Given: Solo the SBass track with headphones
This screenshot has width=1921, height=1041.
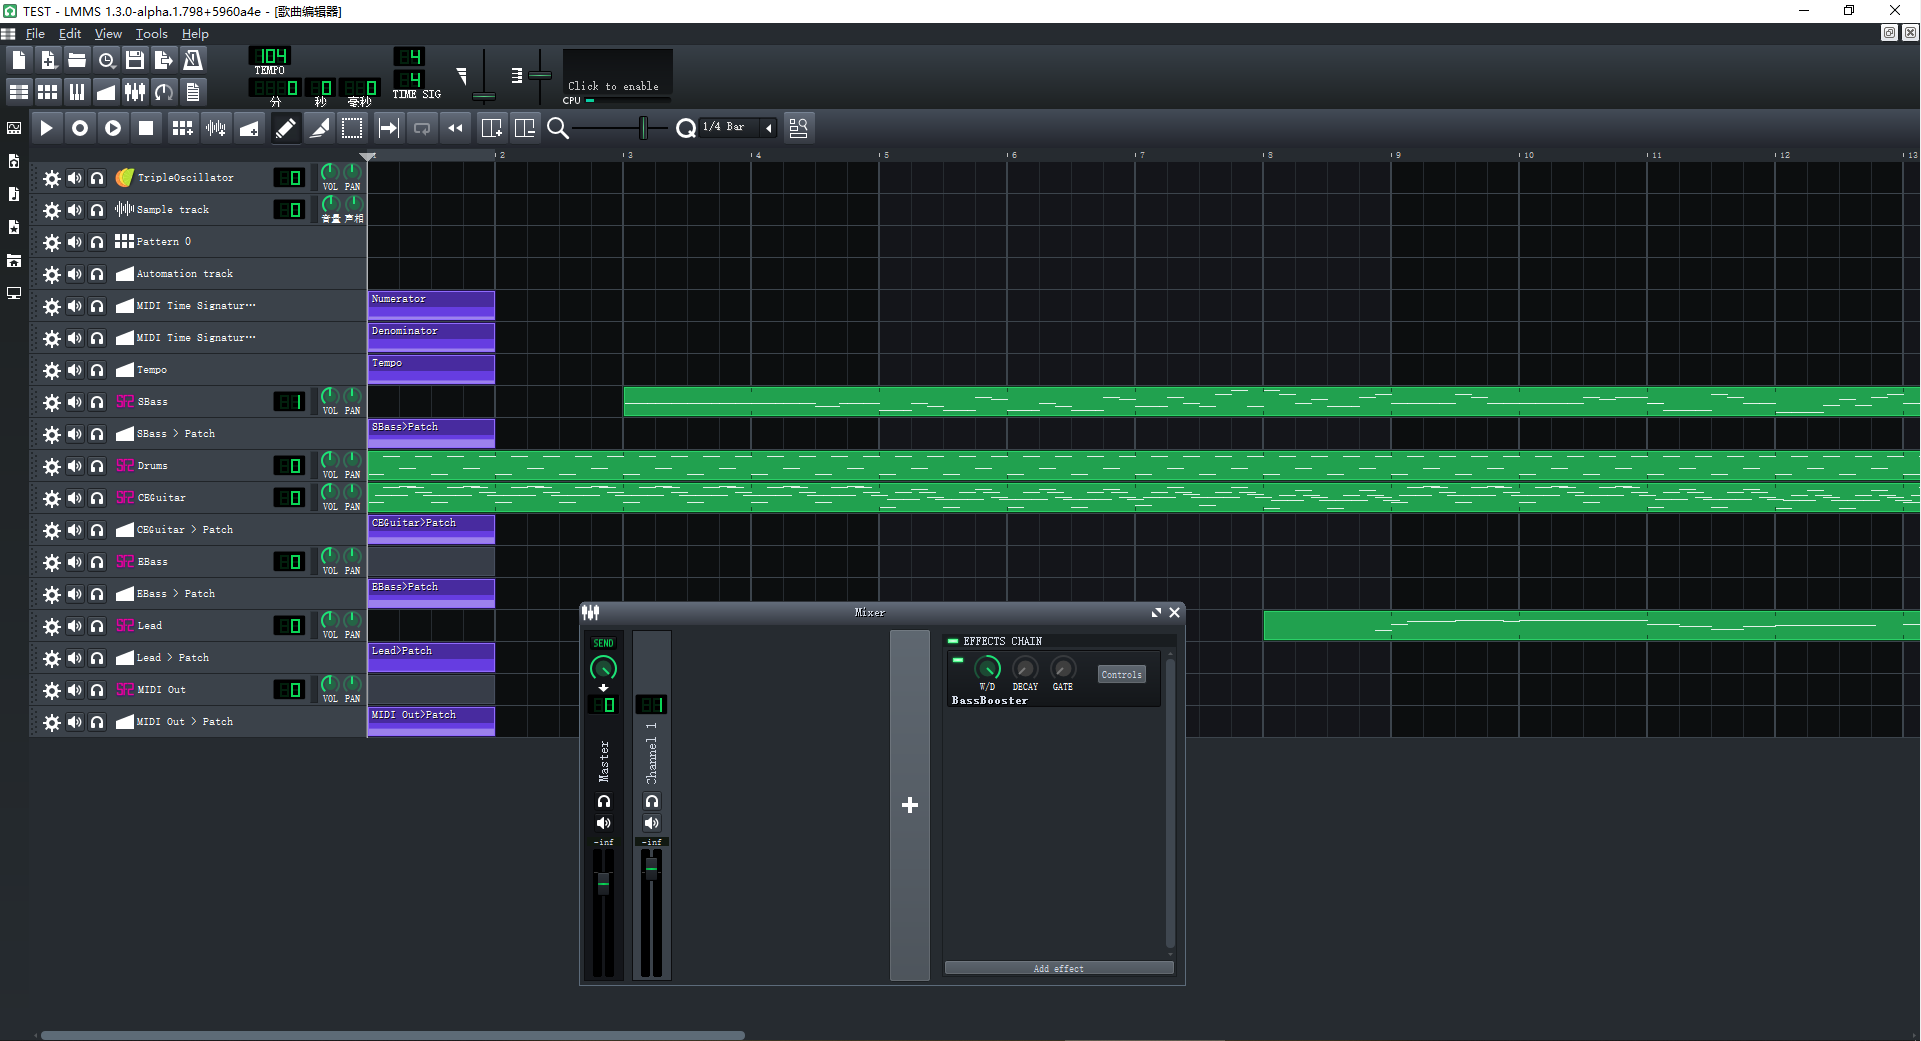Looking at the screenshot, I should [x=97, y=402].
